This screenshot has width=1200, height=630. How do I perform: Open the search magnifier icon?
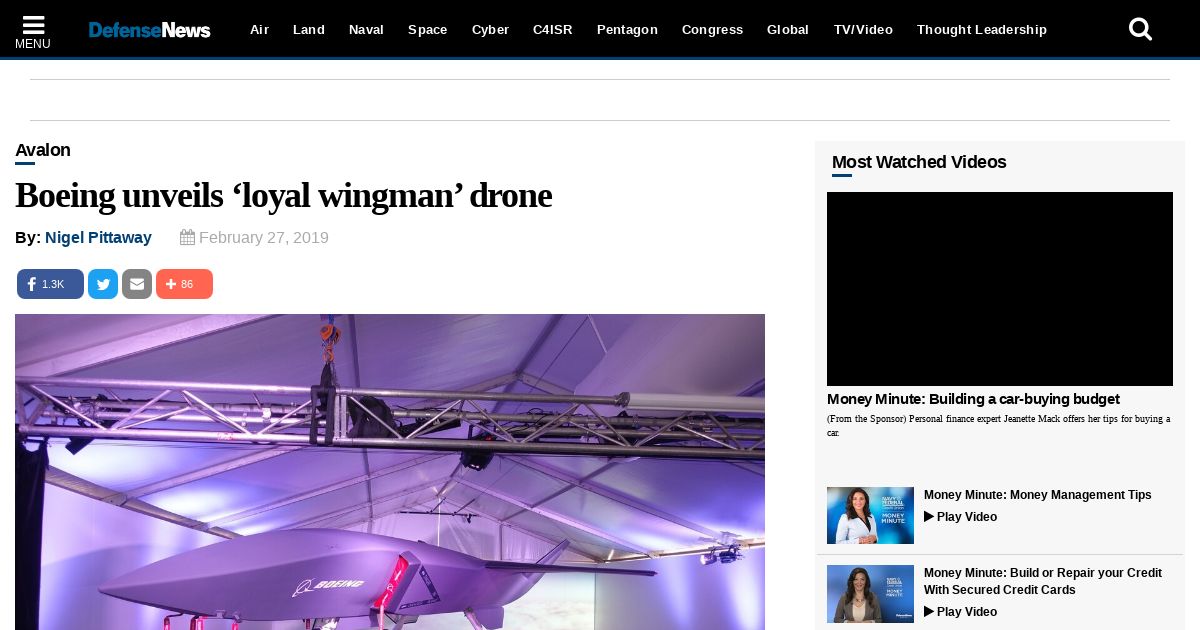1140,29
